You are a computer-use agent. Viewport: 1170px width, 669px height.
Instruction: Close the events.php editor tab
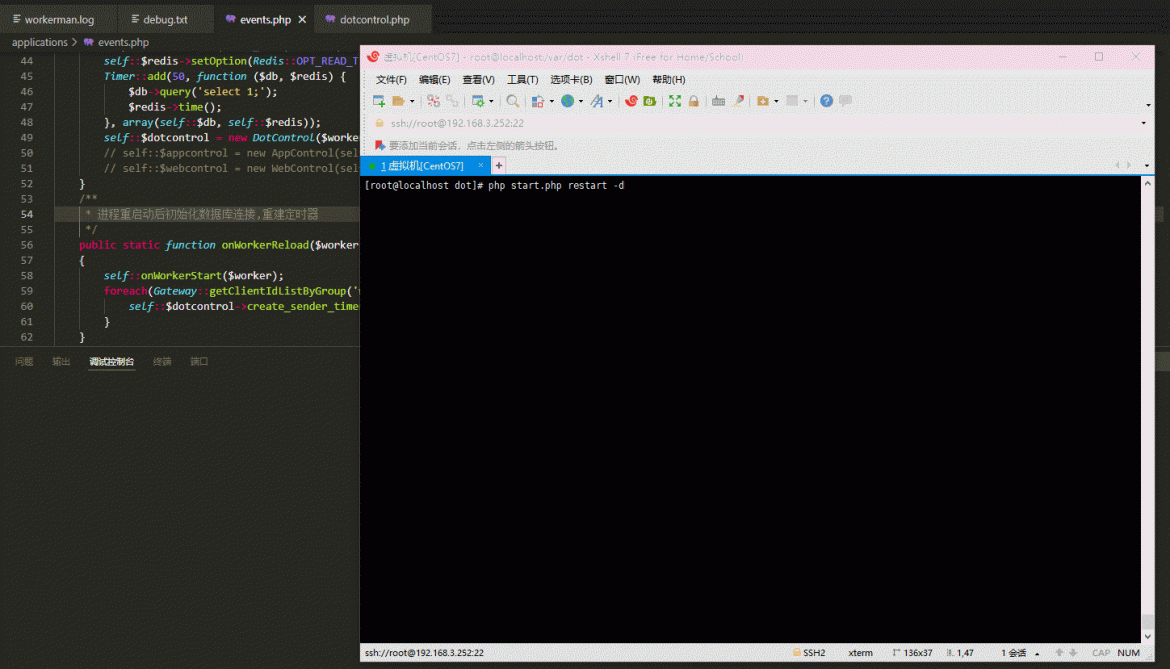(x=302, y=19)
